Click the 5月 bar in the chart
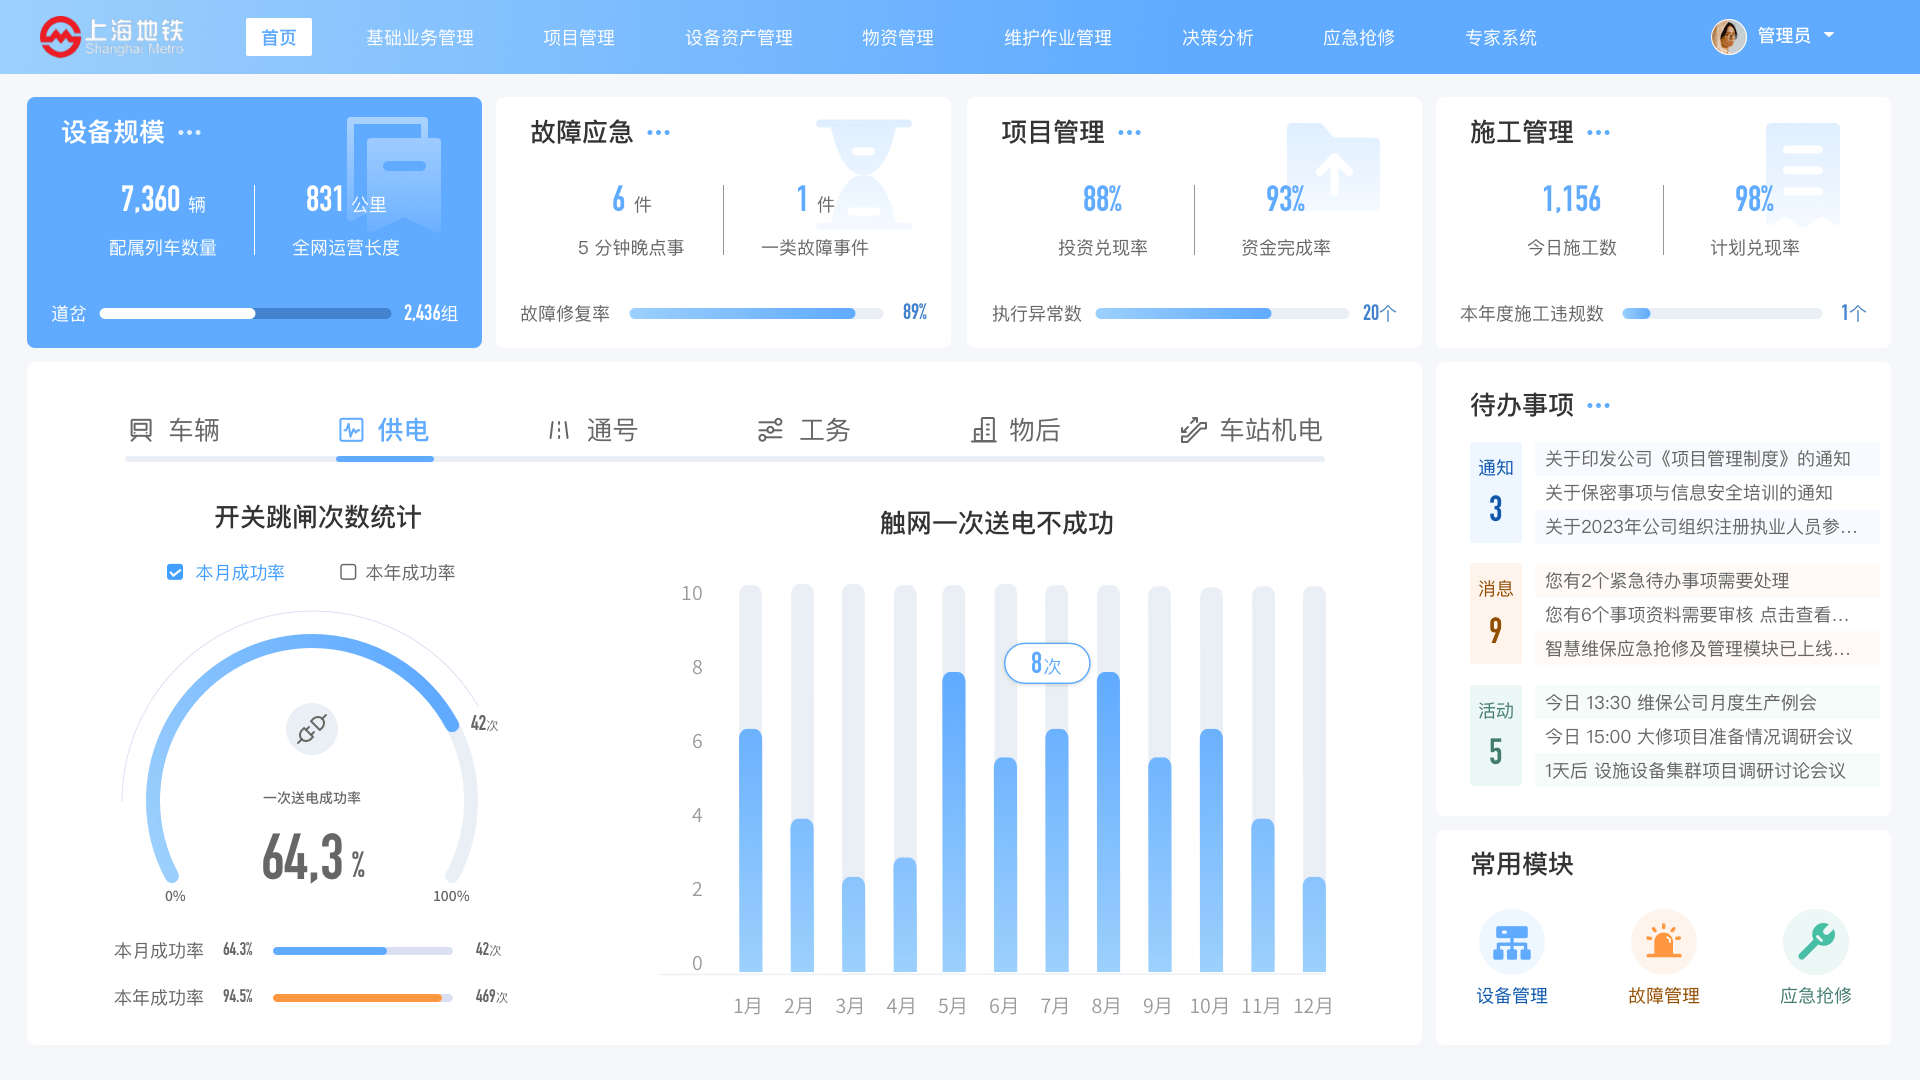The width and height of the screenshot is (1920, 1080). 953,821
